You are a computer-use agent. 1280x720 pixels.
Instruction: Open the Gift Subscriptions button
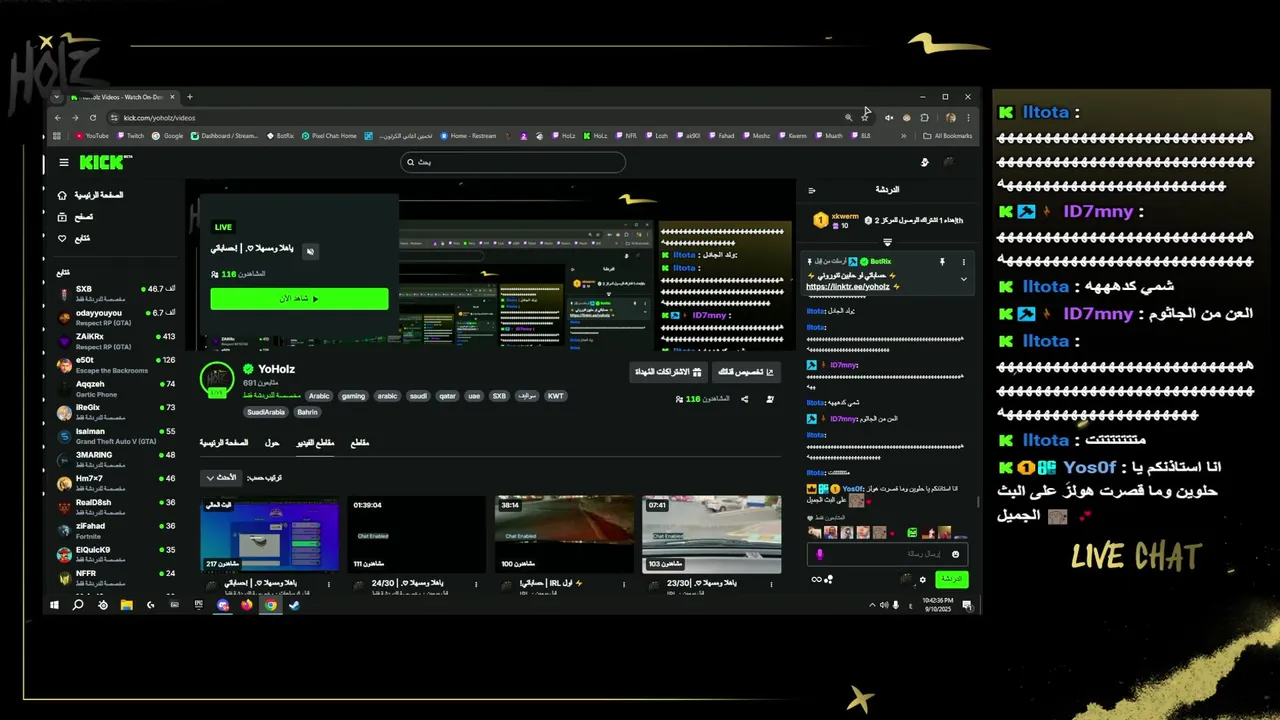[x=668, y=372]
